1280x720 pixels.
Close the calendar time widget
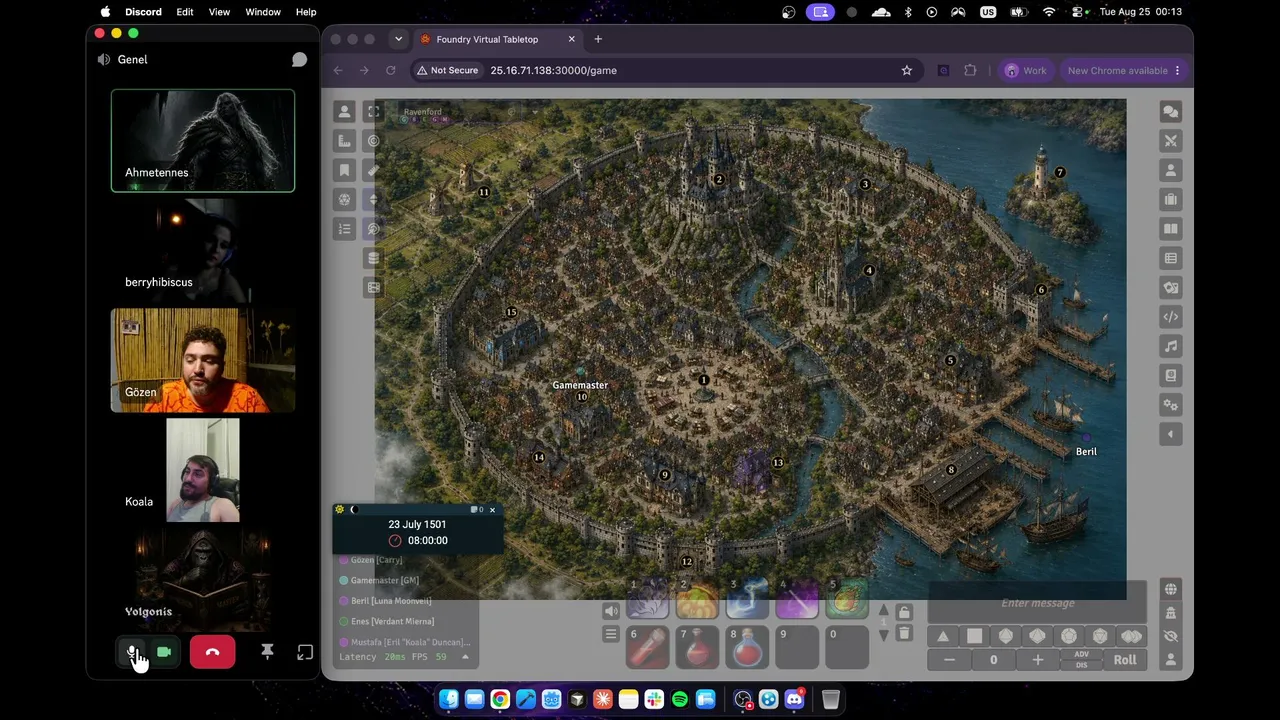pyautogui.click(x=492, y=510)
